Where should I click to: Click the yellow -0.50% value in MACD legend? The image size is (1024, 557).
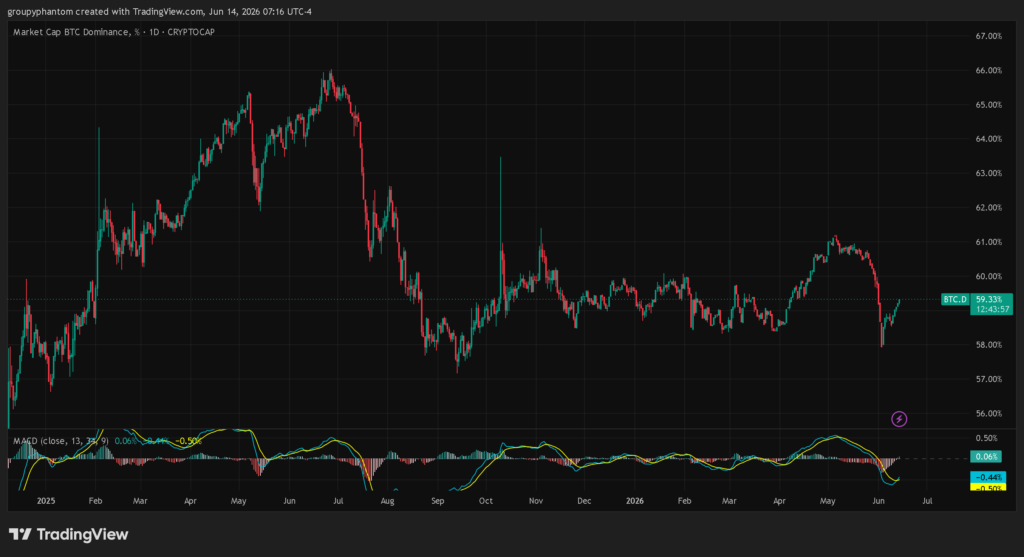click(188, 441)
